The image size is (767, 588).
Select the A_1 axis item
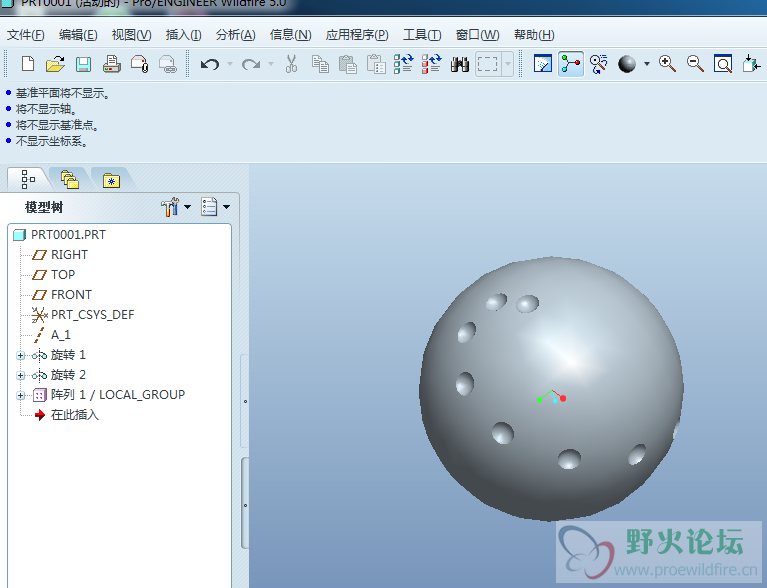coord(51,335)
